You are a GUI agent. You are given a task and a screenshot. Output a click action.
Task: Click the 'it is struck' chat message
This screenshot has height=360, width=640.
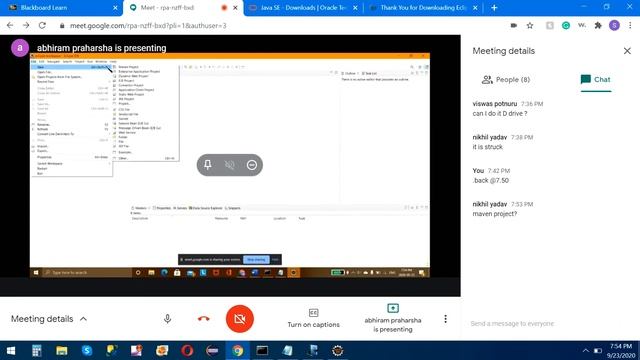[x=487, y=147]
